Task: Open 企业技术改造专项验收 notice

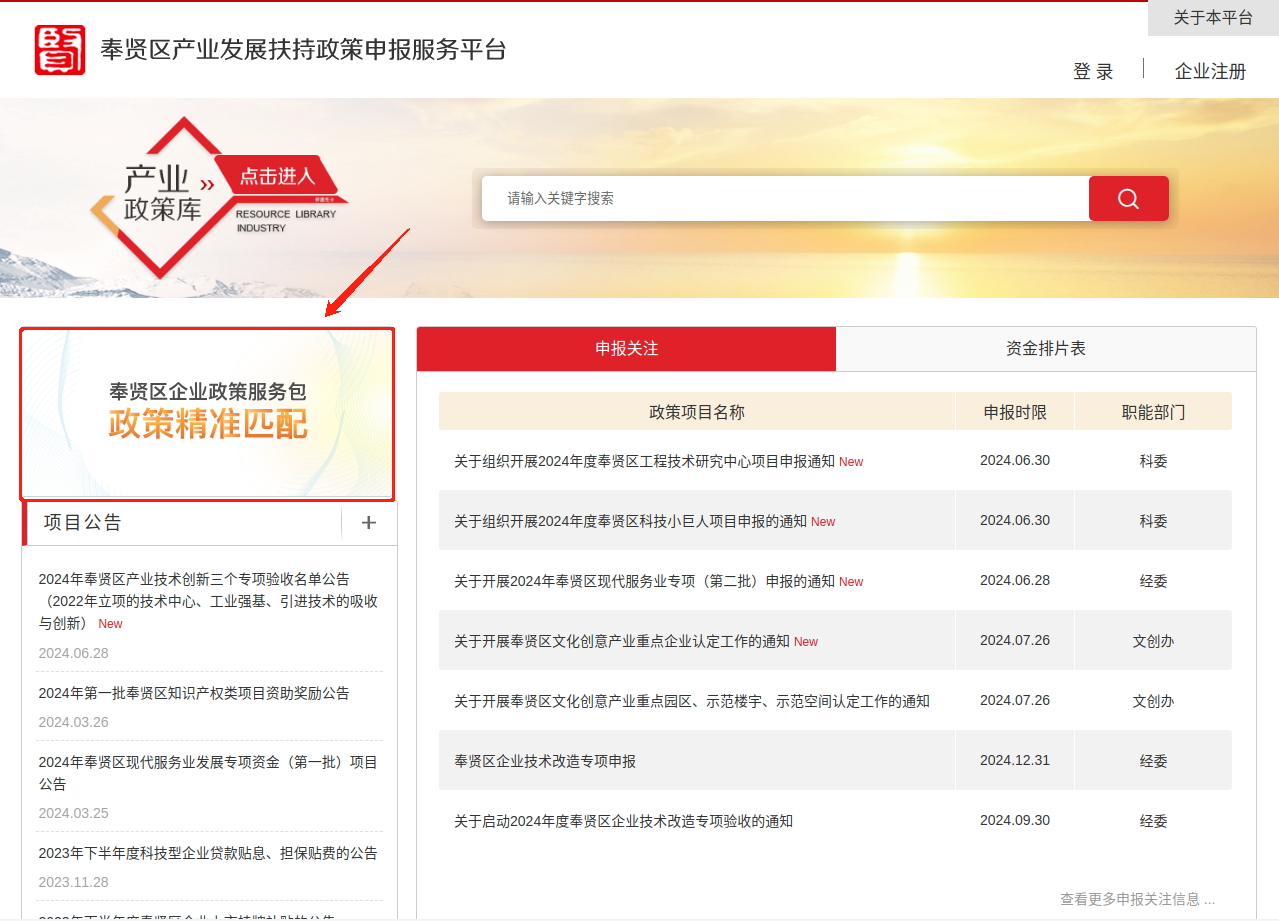Action: [623, 821]
